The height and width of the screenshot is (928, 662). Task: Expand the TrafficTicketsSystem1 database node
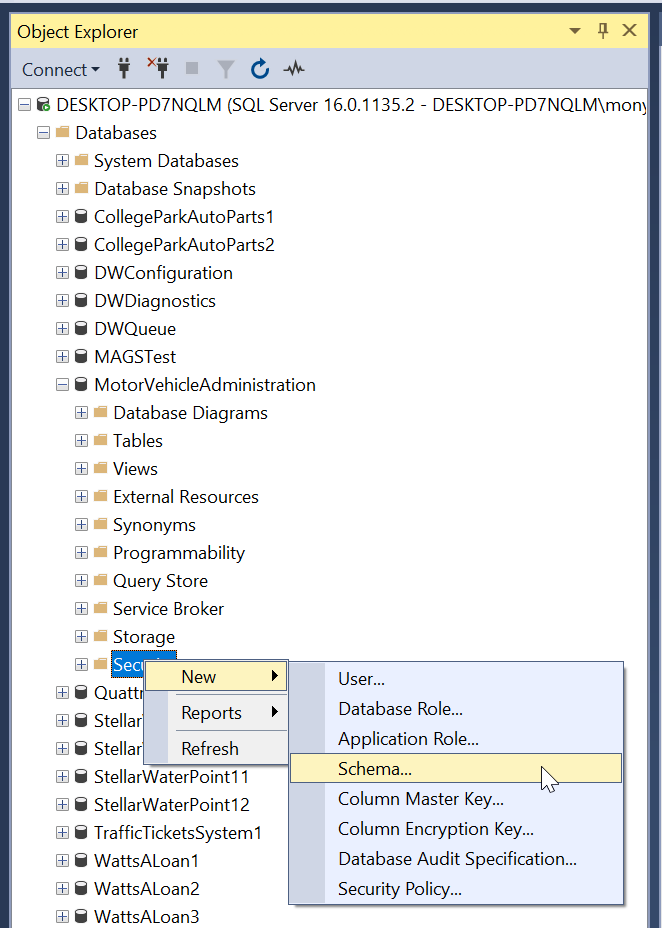coord(62,833)
